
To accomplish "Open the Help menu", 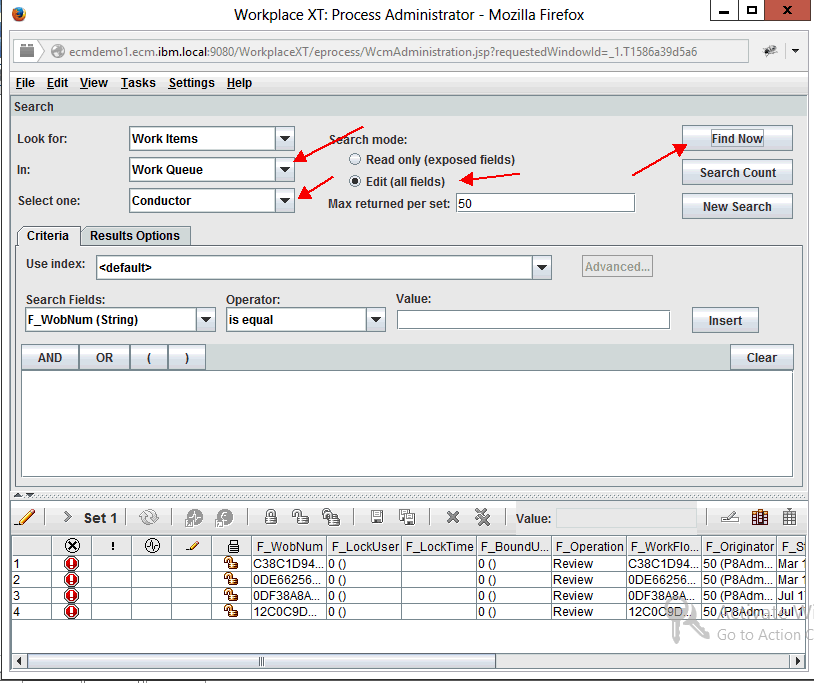I will click(239, 83).
